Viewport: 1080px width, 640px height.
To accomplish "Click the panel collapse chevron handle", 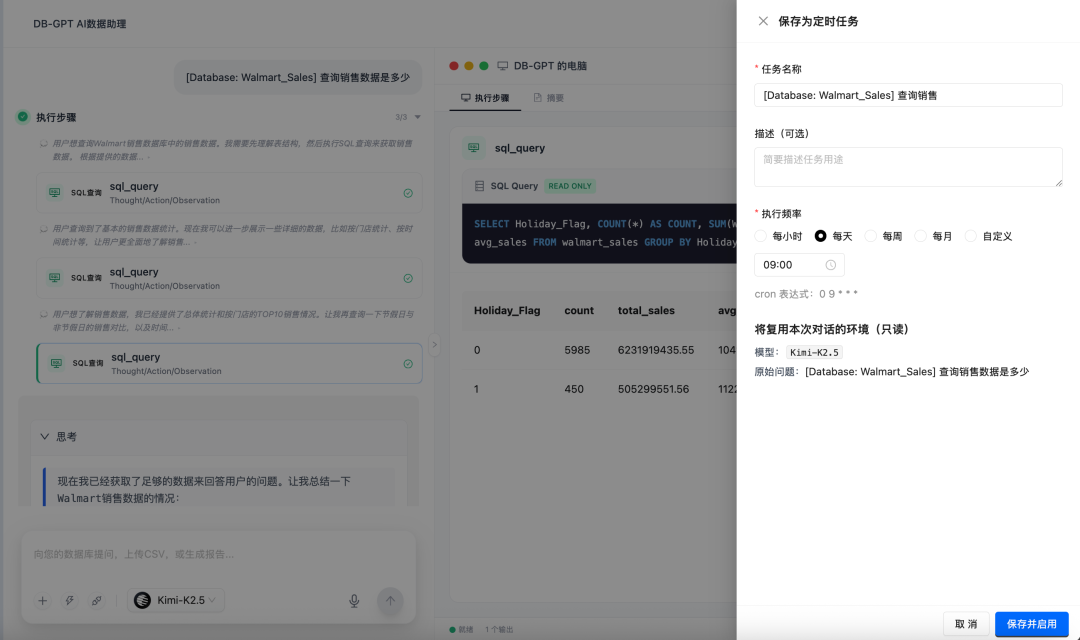I will [434, 344].
